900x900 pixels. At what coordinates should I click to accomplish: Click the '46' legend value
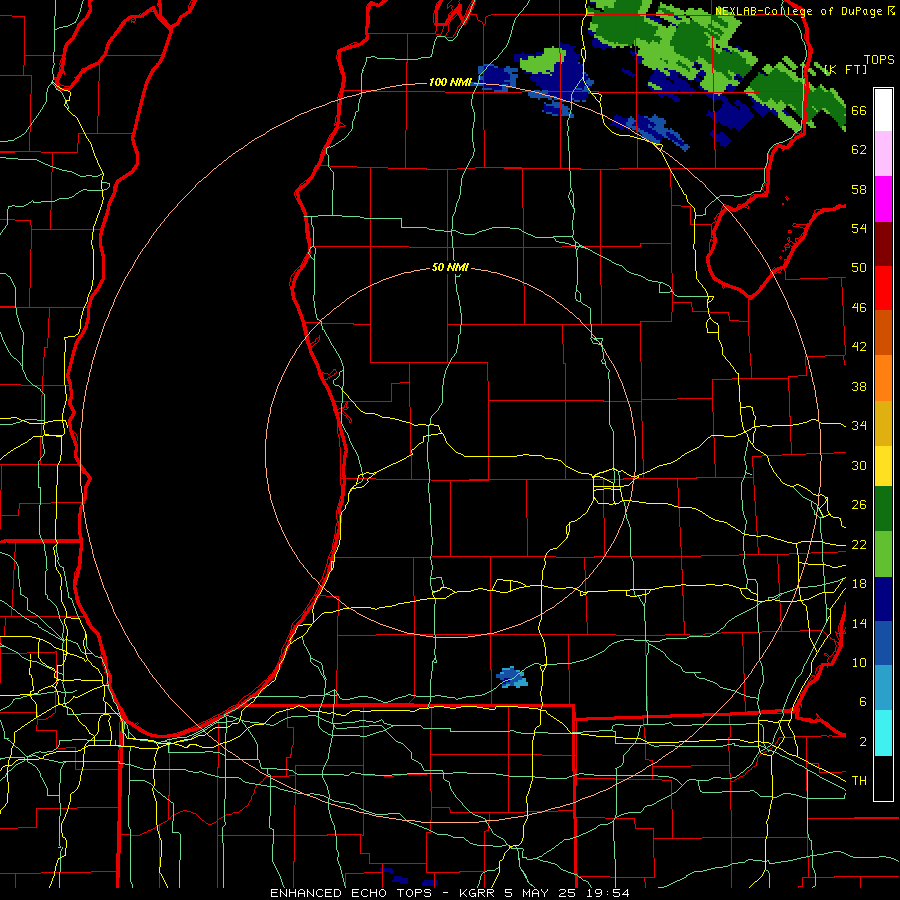859,308
